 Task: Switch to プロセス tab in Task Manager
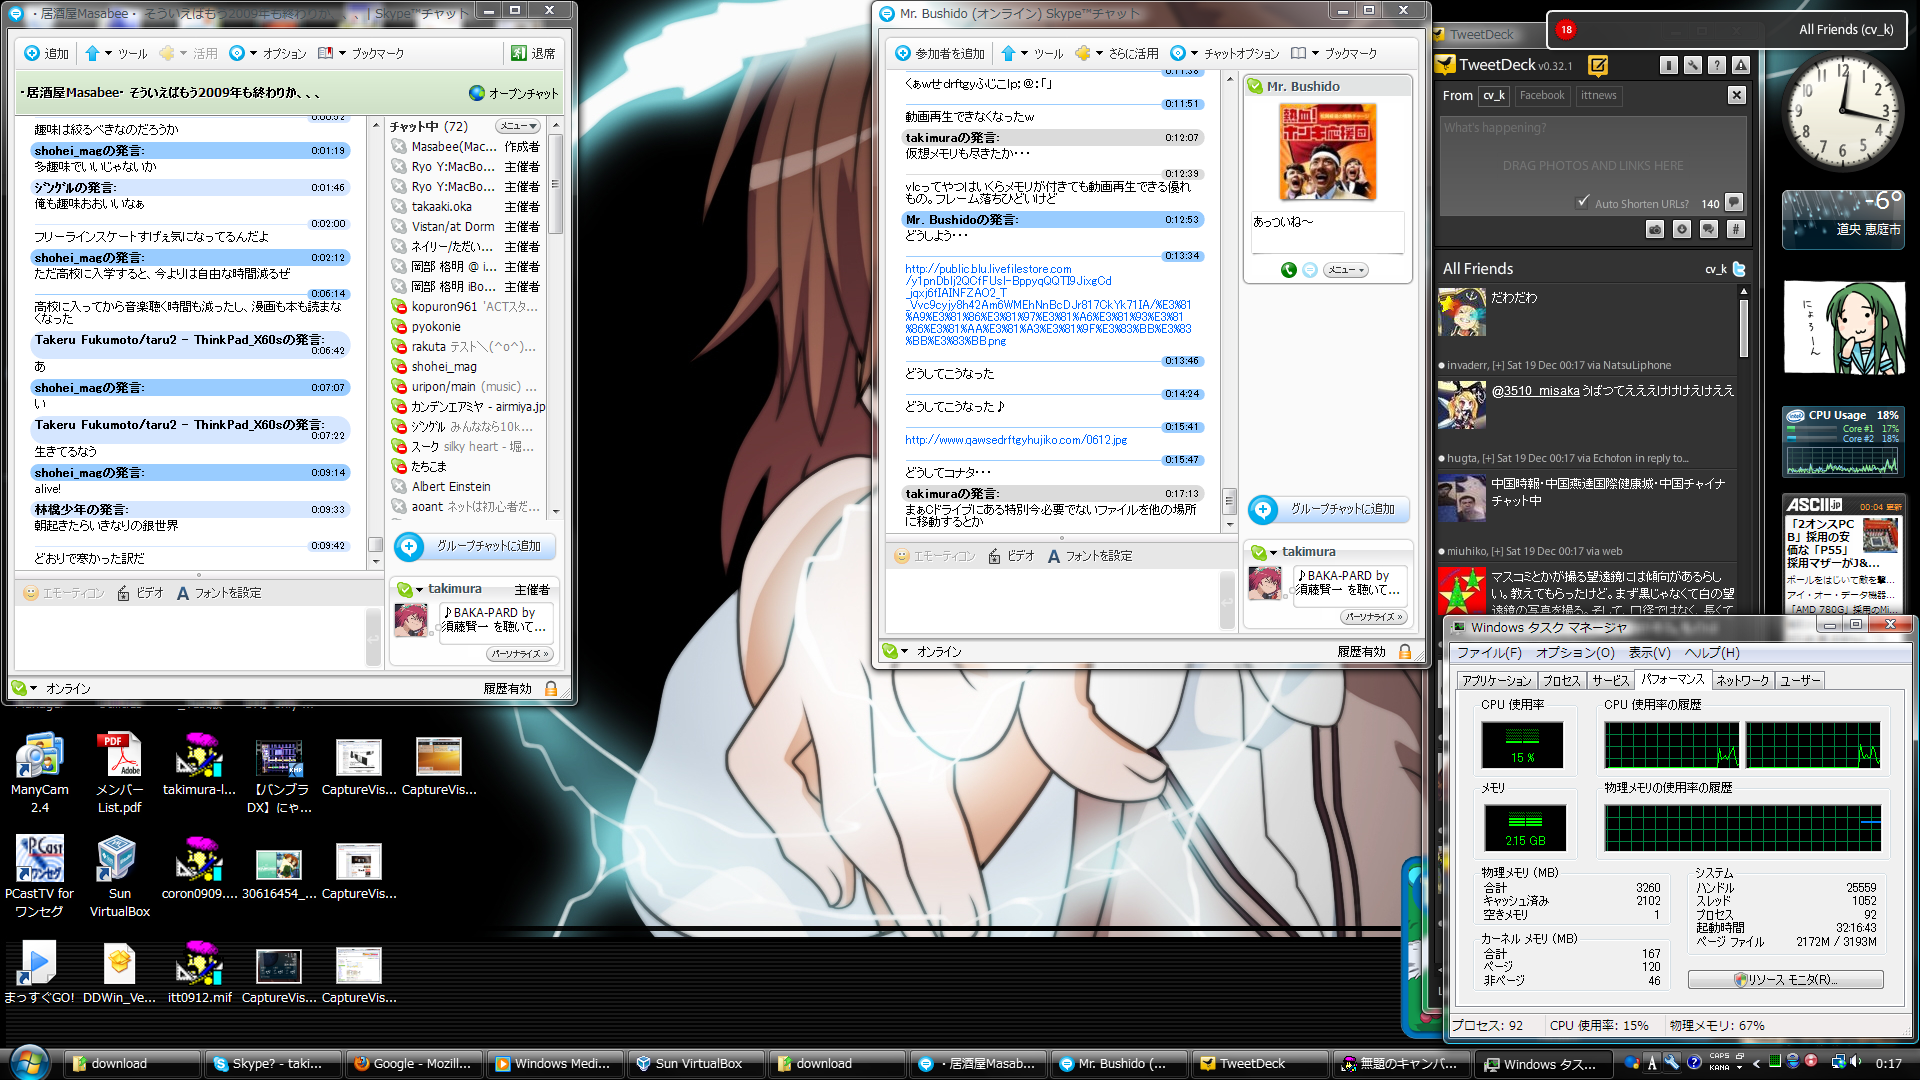1561,680
